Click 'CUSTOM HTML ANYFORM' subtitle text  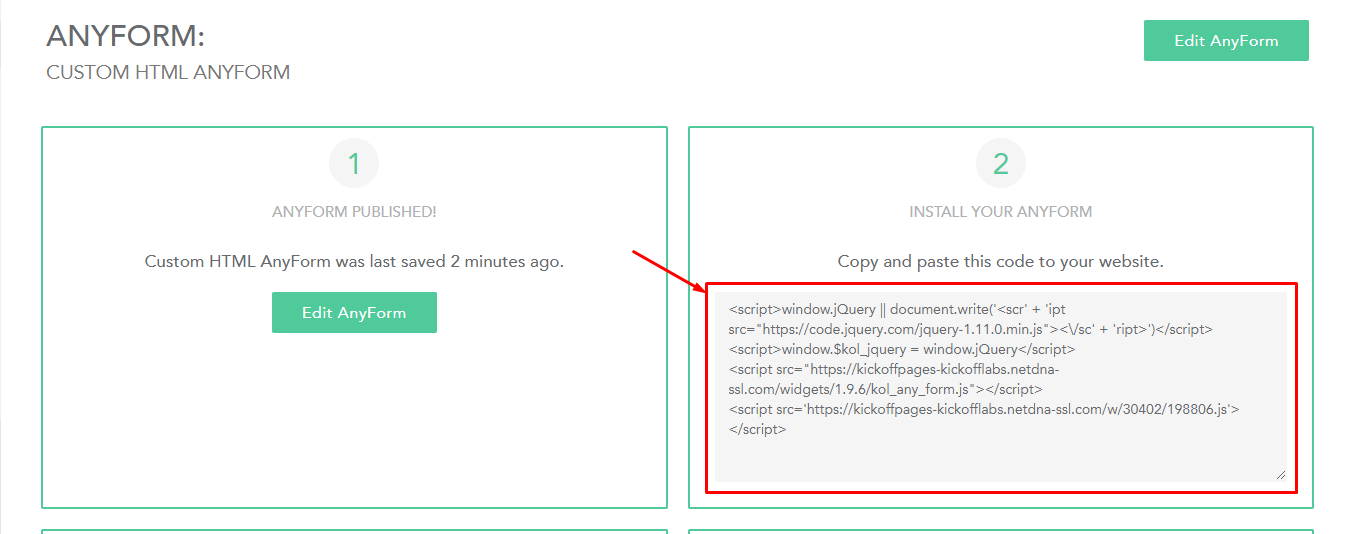click(x=168, y=73)
